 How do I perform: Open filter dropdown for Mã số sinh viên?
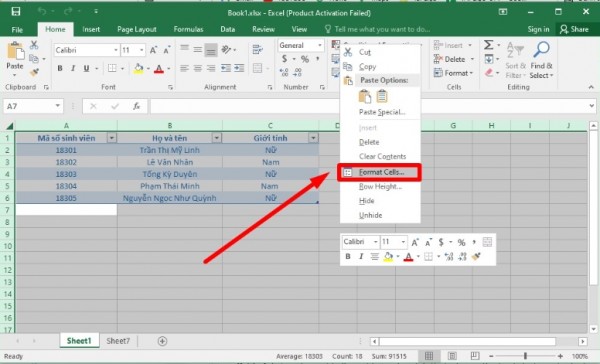[111, 138]
